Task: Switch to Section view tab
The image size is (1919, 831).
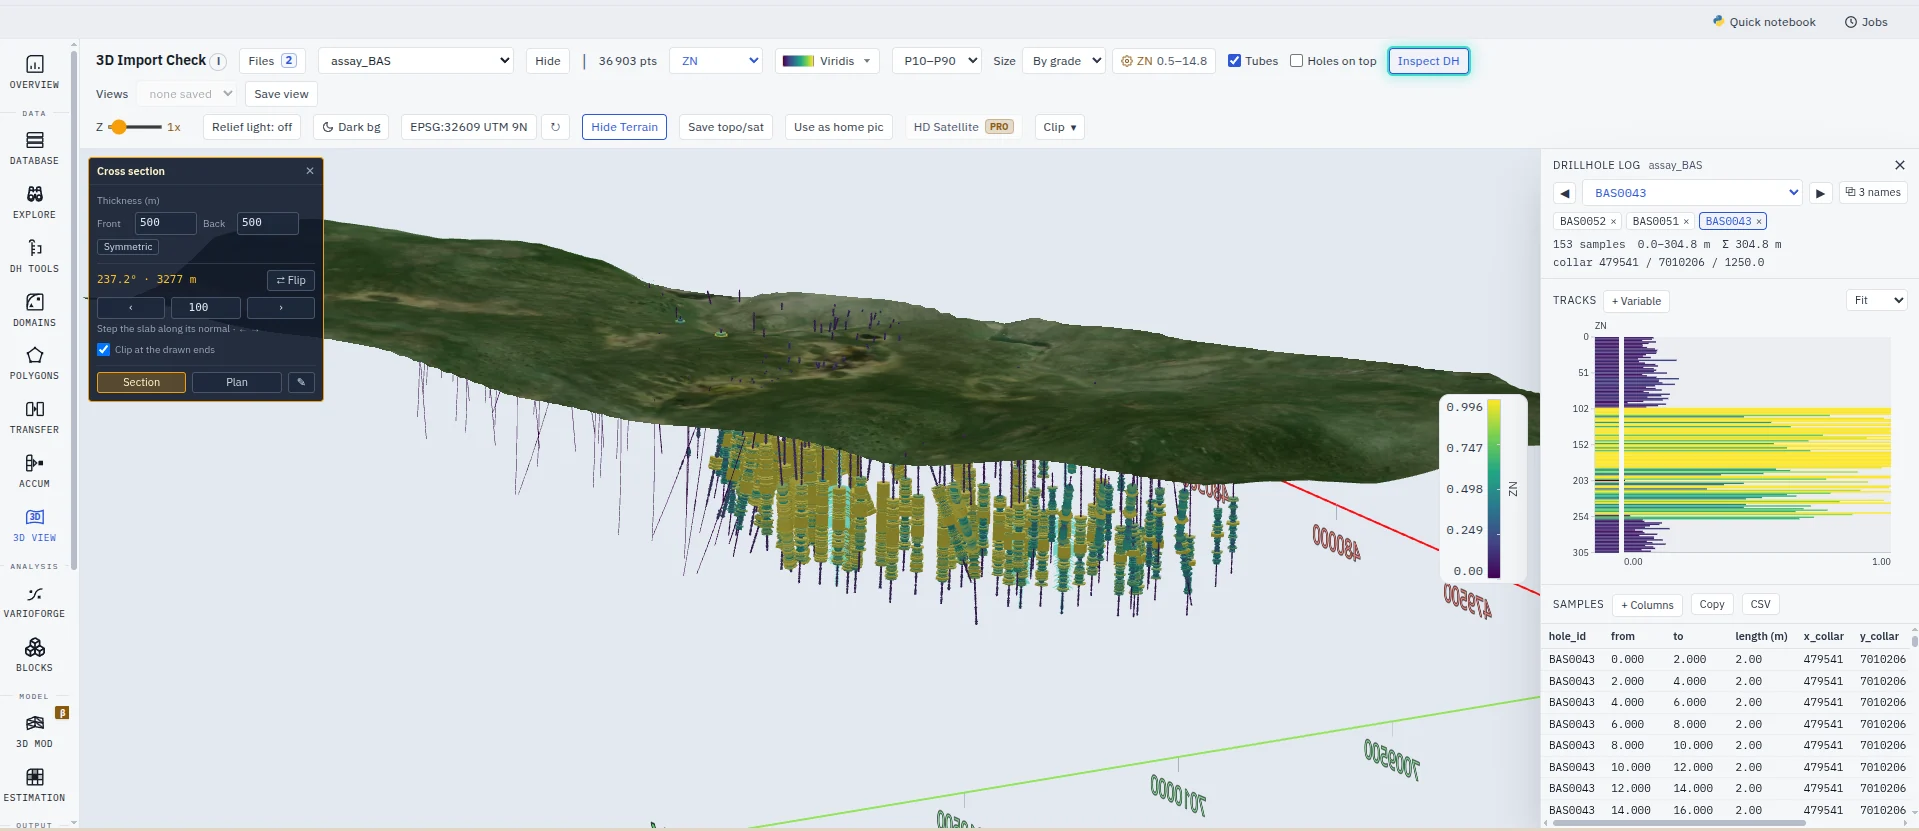Action: point(141,382)
